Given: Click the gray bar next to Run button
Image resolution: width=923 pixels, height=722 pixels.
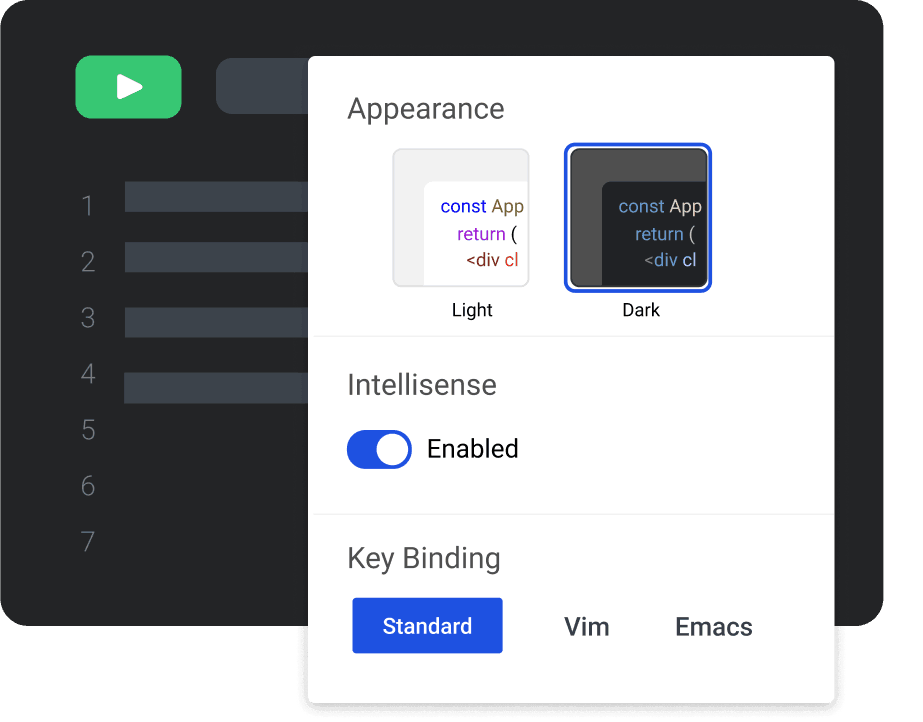Looking at the screenshot, I should (x=262, y=86).
